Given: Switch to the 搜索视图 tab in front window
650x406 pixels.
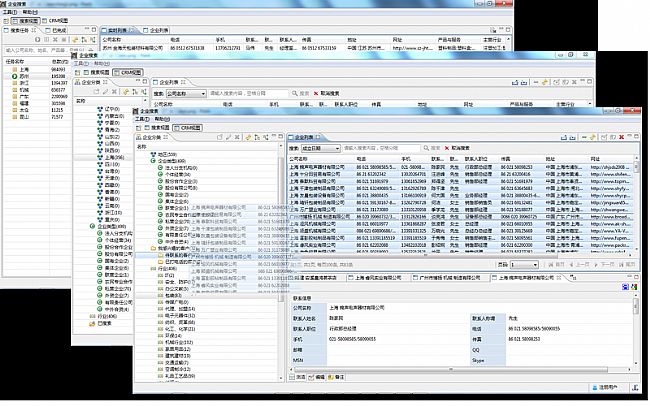Looking at the screenshot, I should [160, 129].
